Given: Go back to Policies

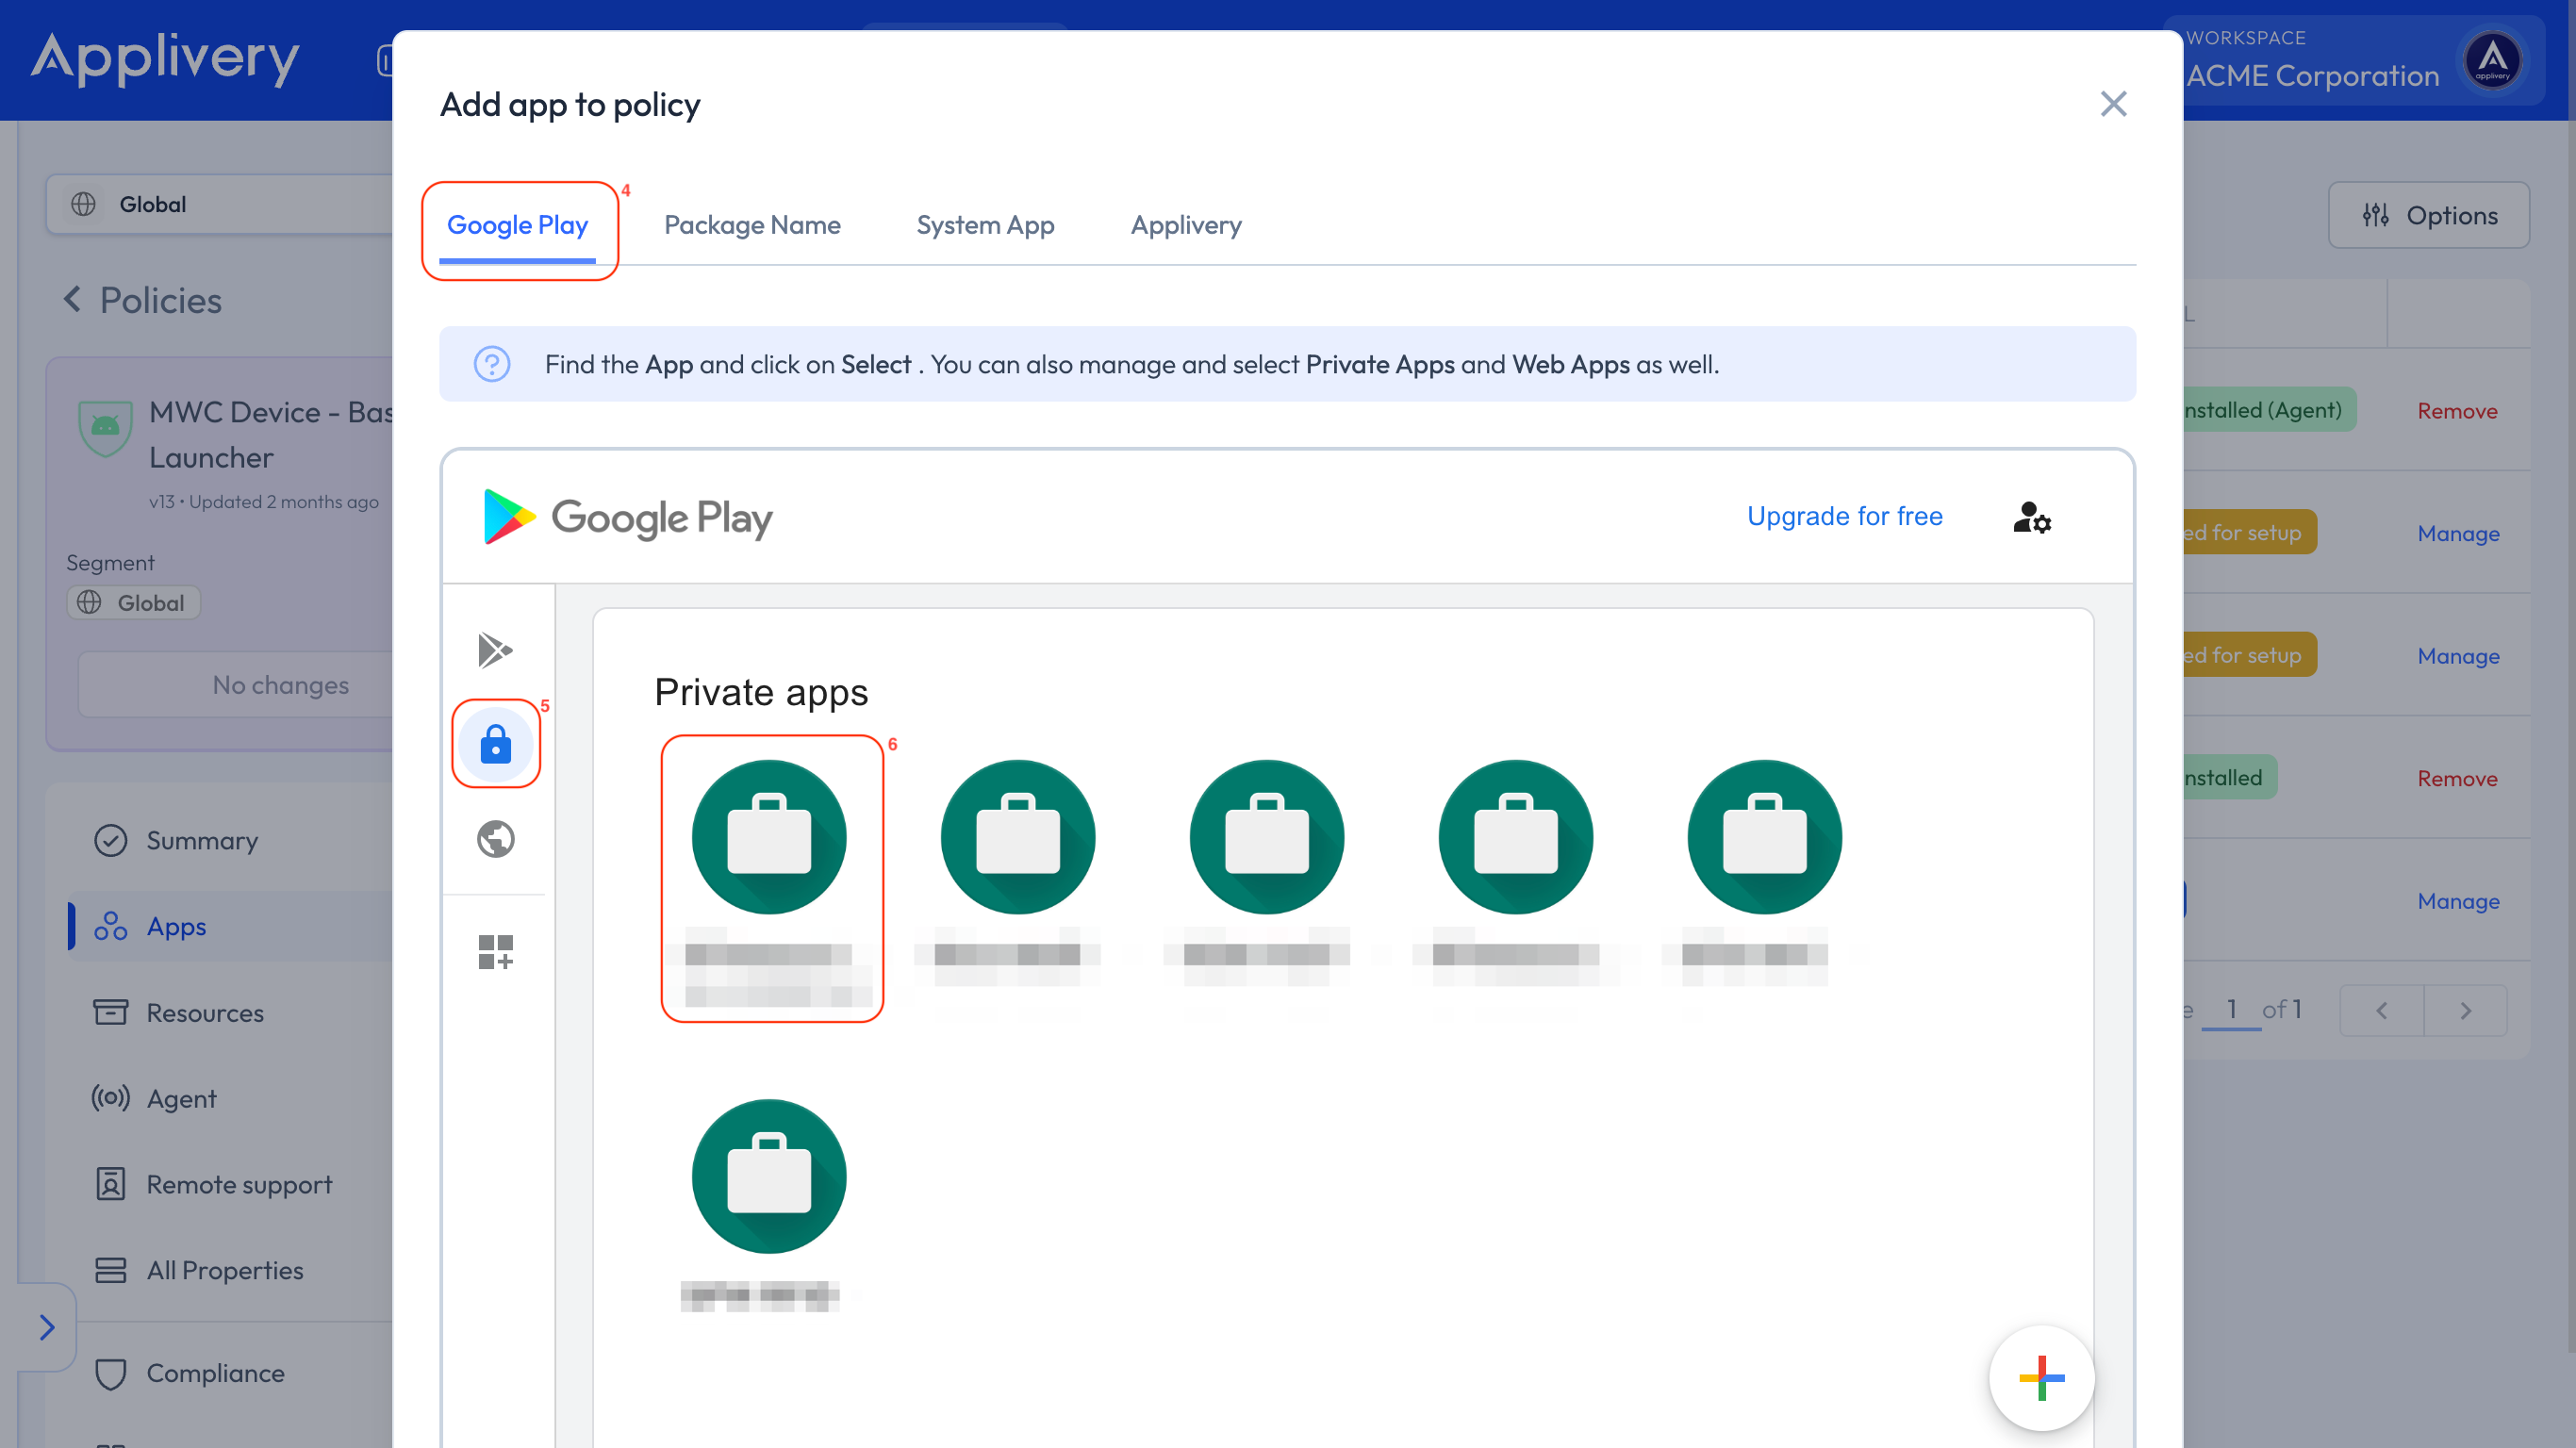Looking at the screenshot, I should (142, 300).
